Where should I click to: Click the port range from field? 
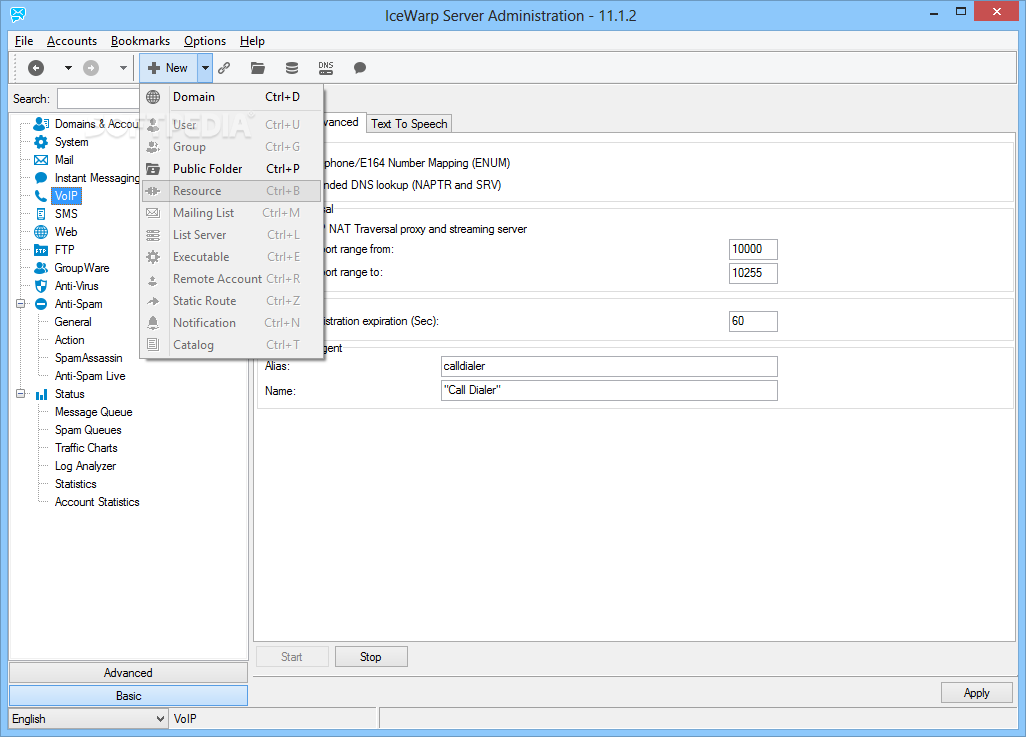(x=753, y=249)
